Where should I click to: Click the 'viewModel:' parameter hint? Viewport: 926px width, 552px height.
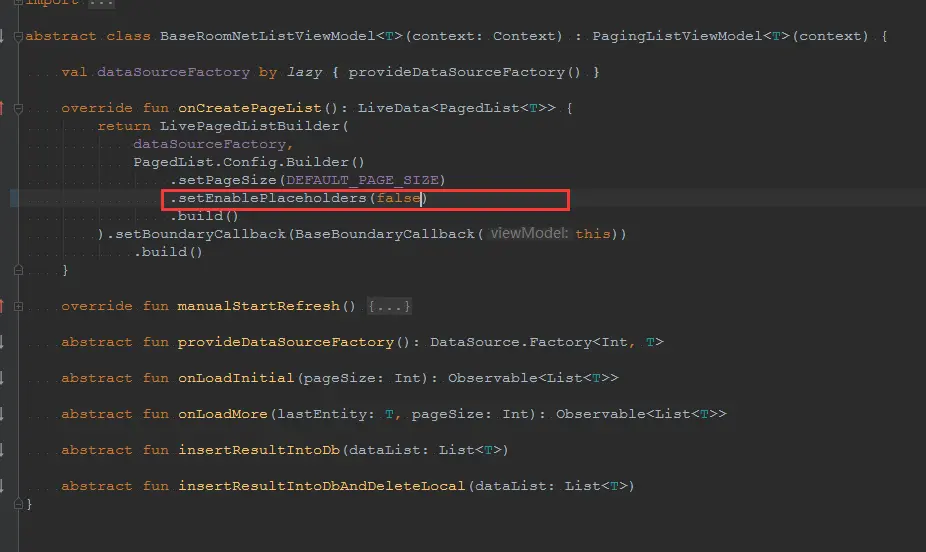coord(529,233)
